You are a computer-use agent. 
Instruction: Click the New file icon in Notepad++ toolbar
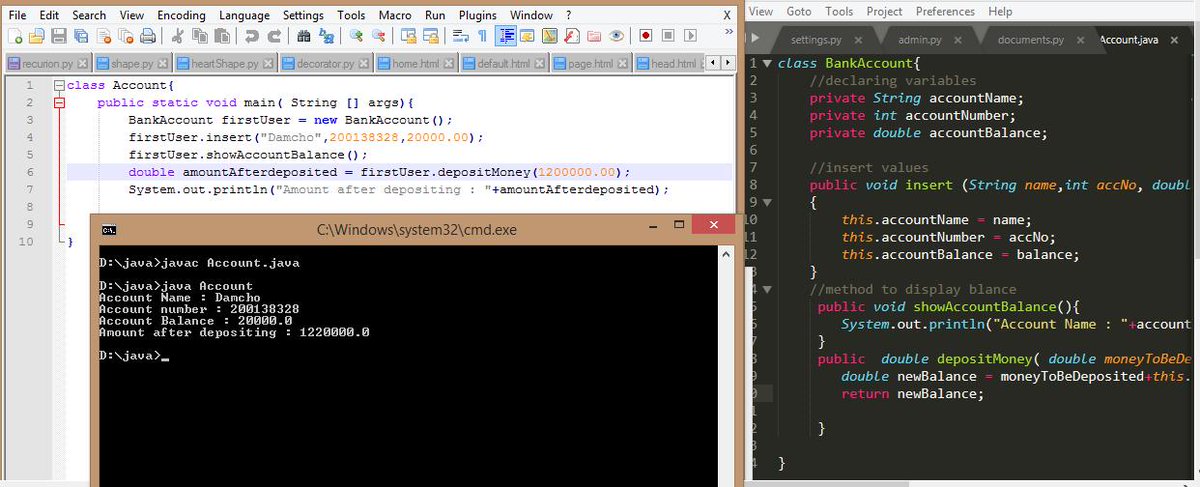(14, 36)
